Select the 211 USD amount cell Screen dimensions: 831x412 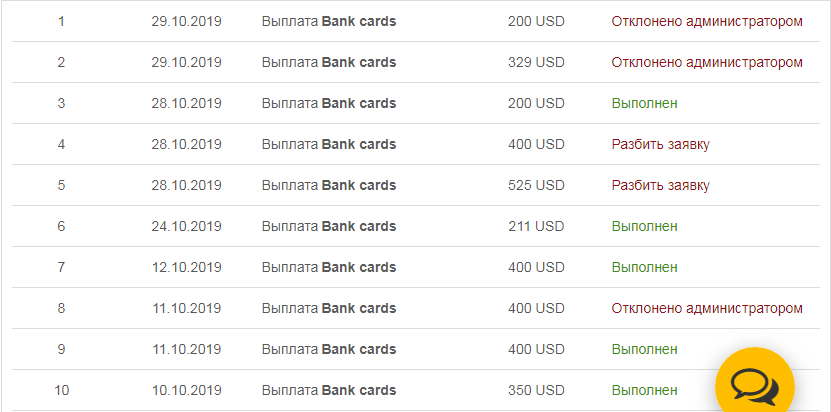(536, 226)
